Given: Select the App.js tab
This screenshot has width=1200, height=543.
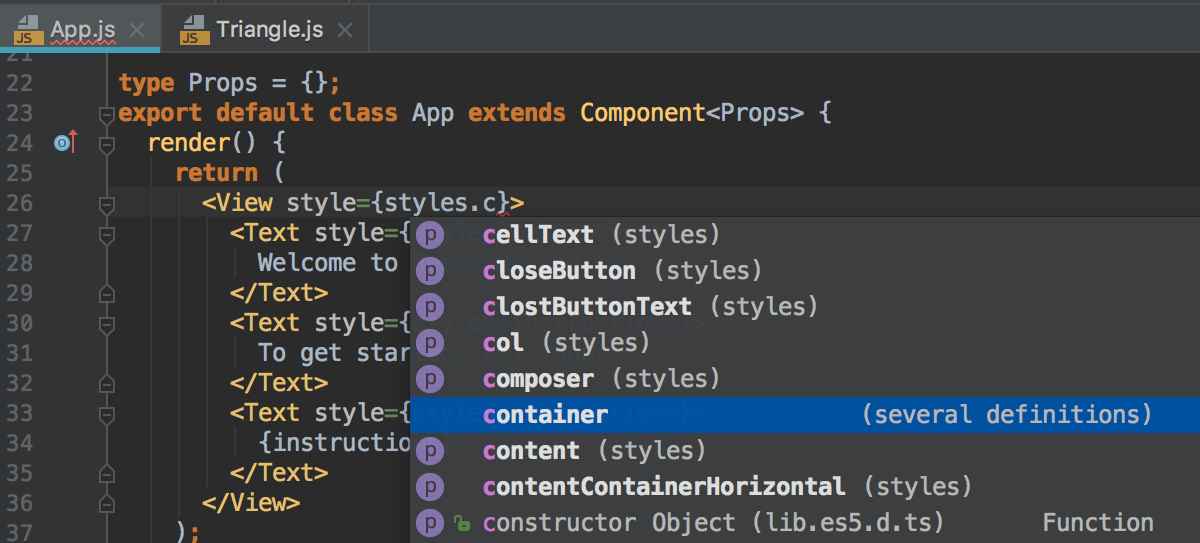Looking at the screenshot, I should [82, 29].
